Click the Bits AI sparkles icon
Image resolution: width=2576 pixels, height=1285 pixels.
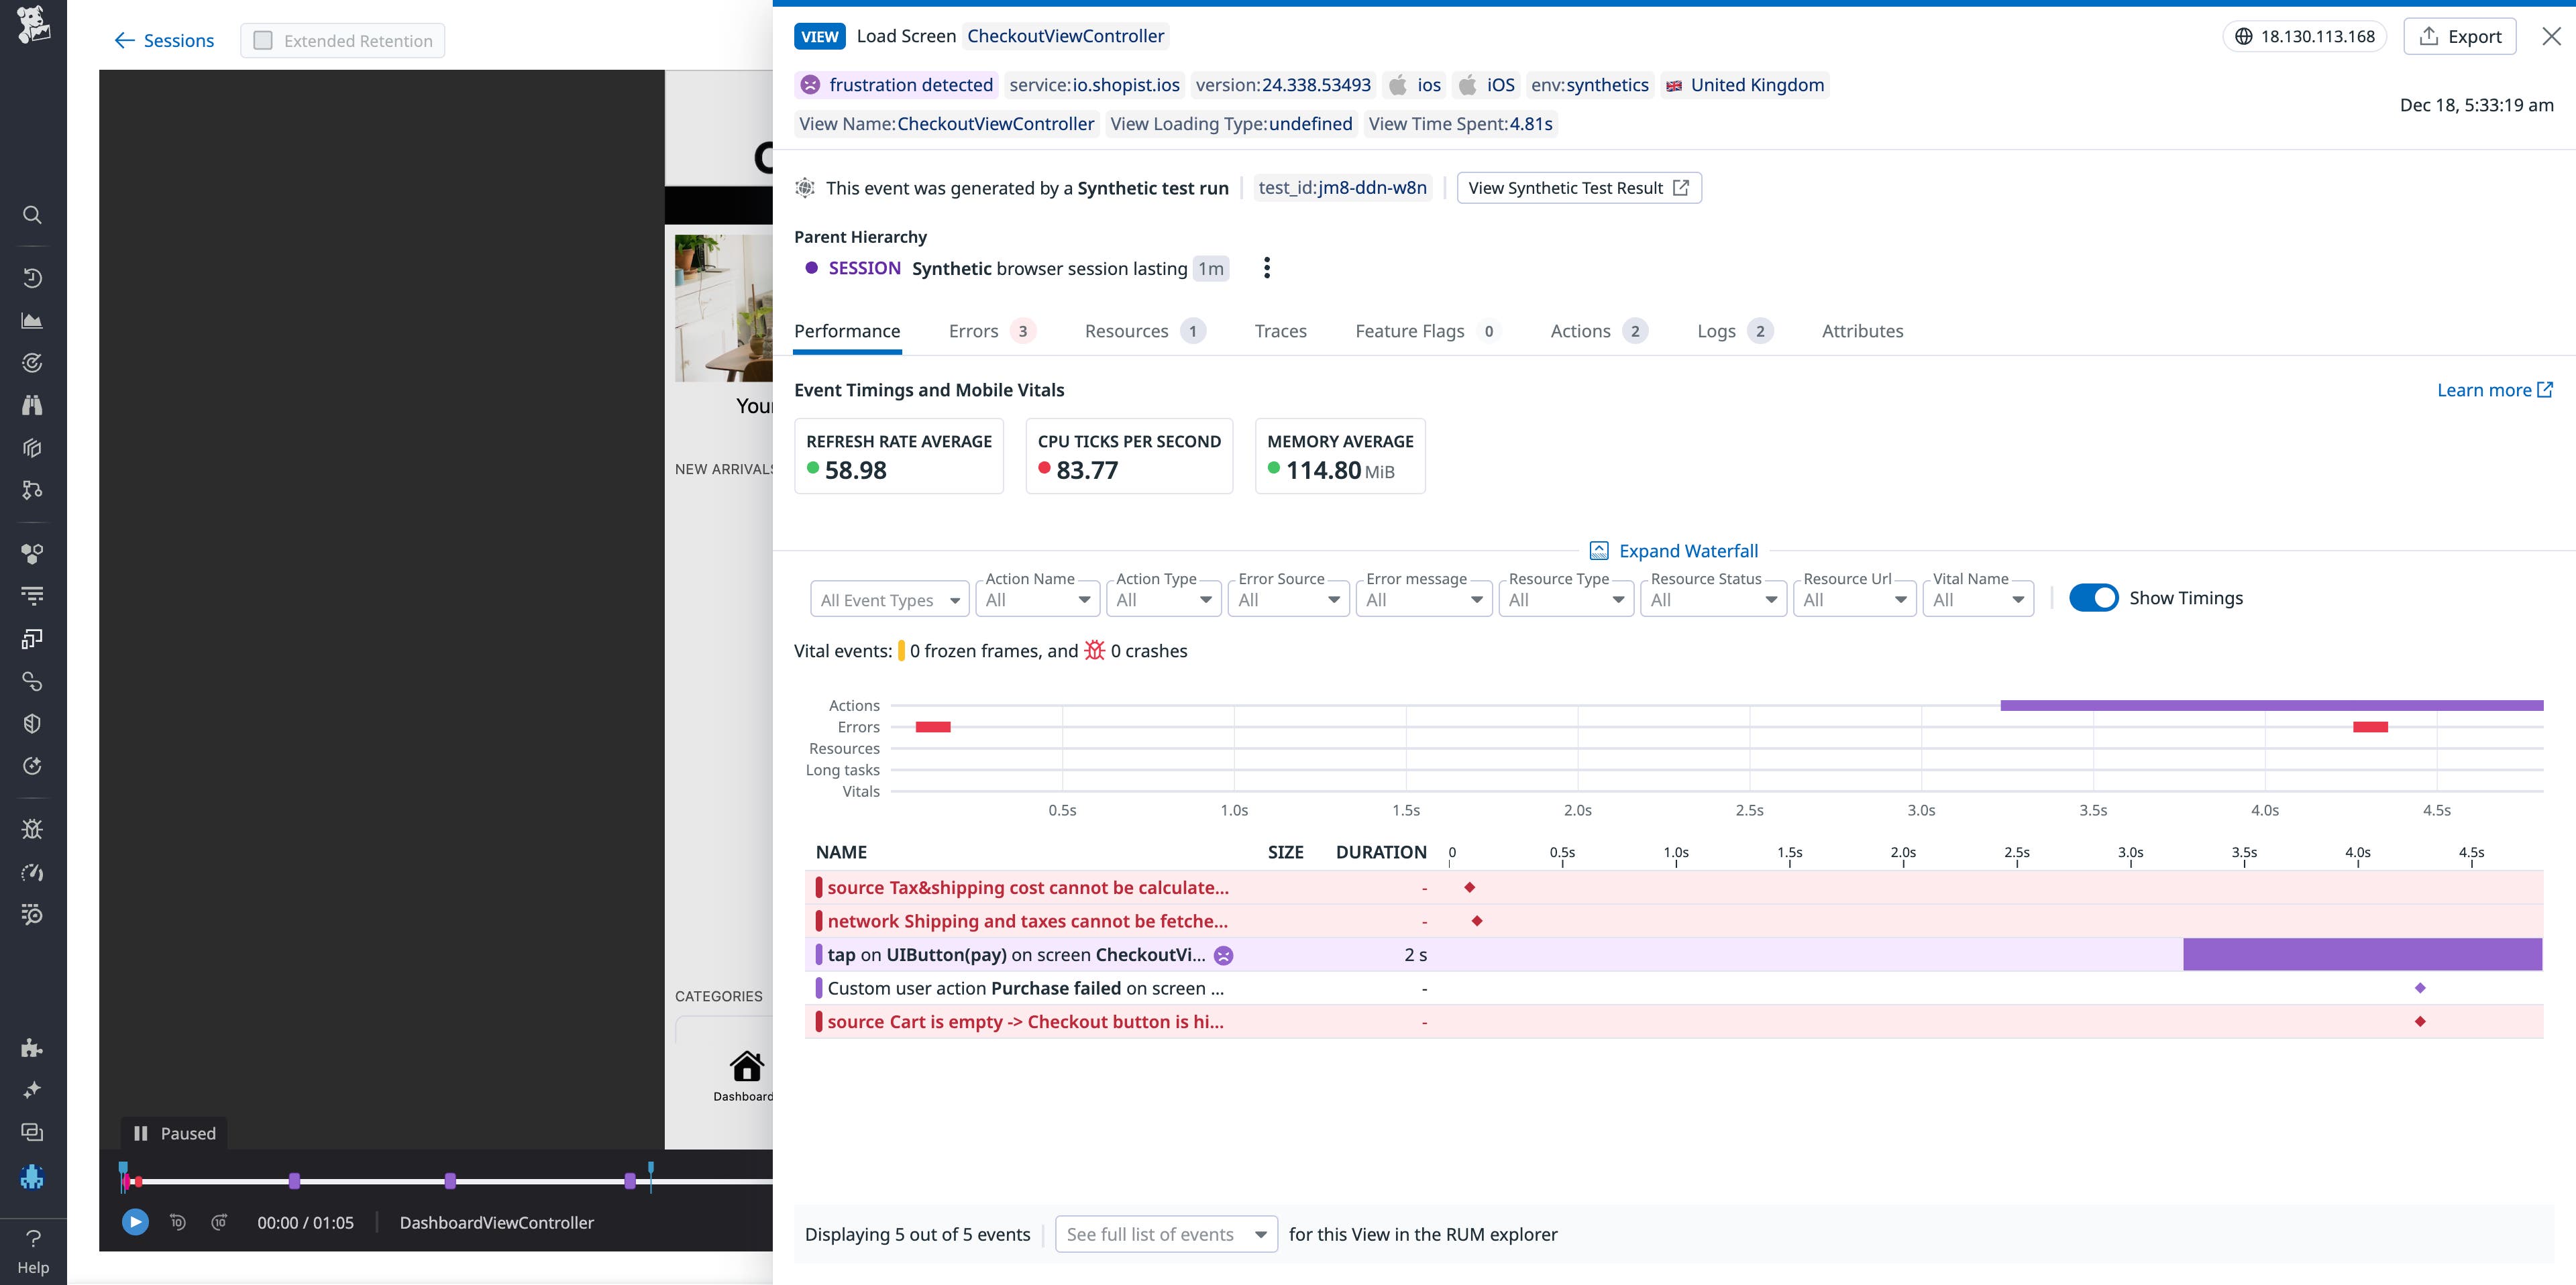point(32,1089)
